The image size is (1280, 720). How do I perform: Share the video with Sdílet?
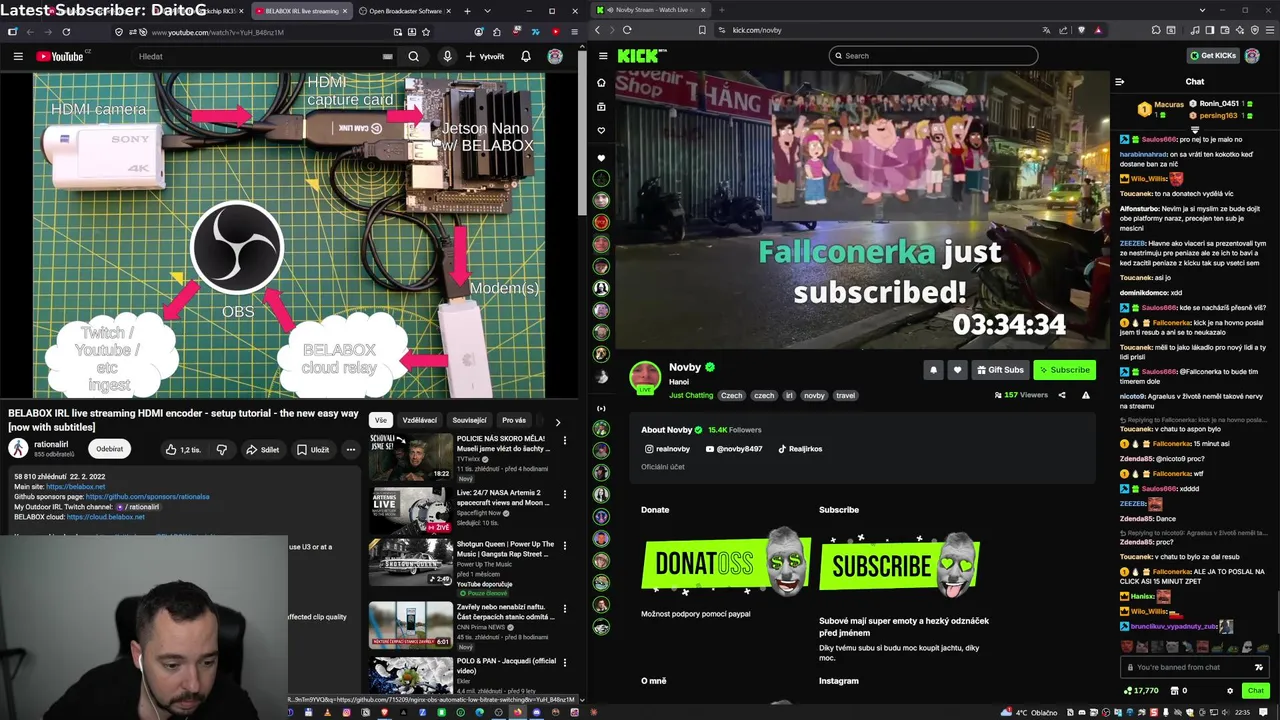[263, 450]
